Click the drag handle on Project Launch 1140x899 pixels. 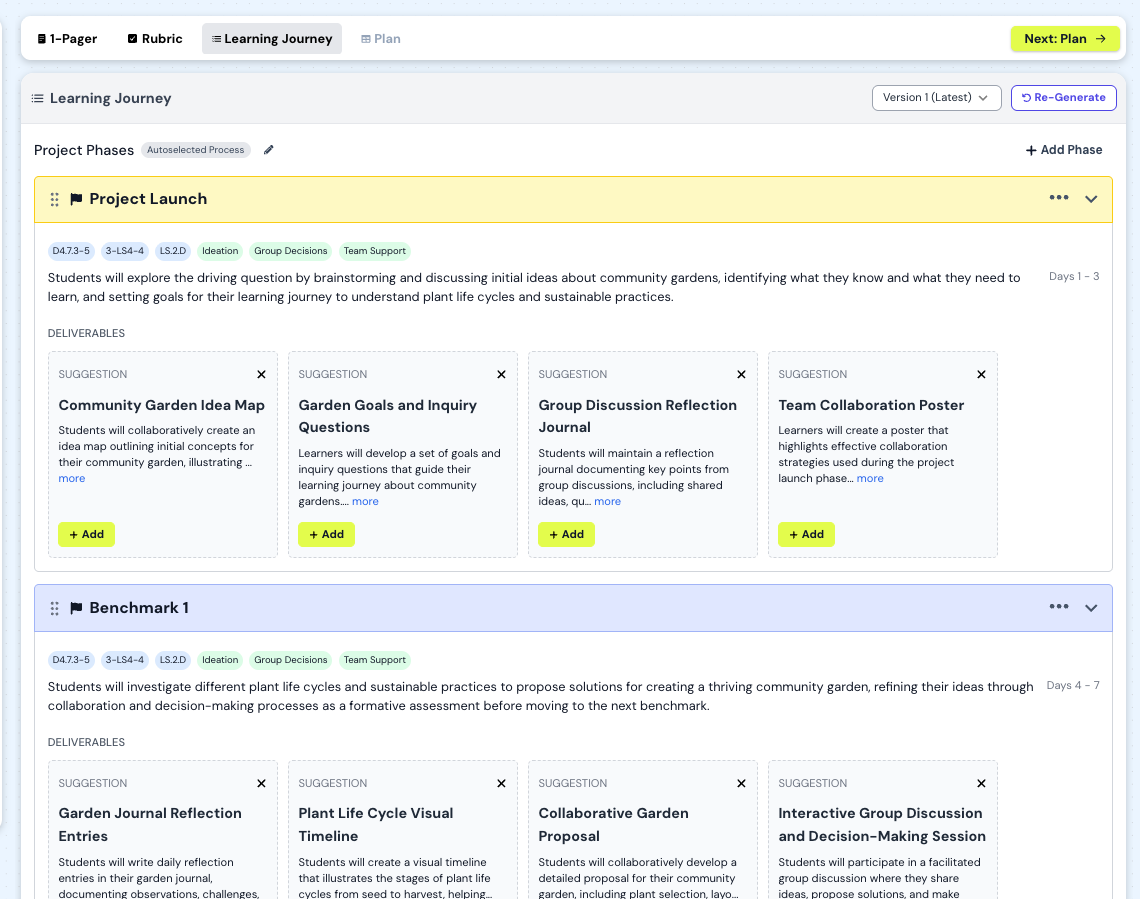pyautogui.click(x=55, y=199)
